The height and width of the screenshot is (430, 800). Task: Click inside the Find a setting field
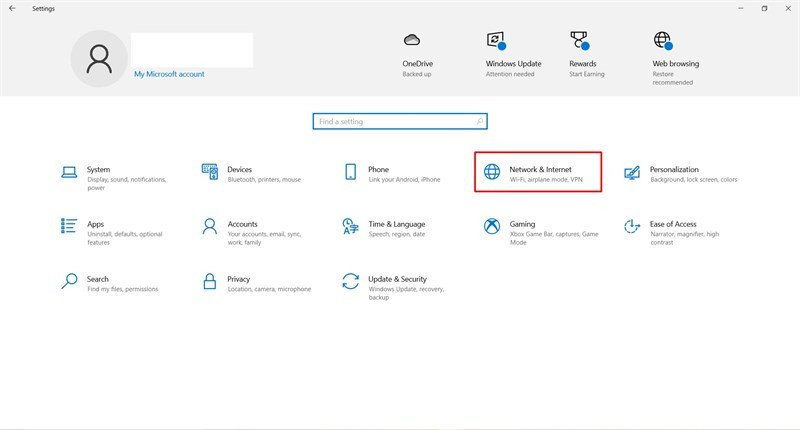point(400,121)
